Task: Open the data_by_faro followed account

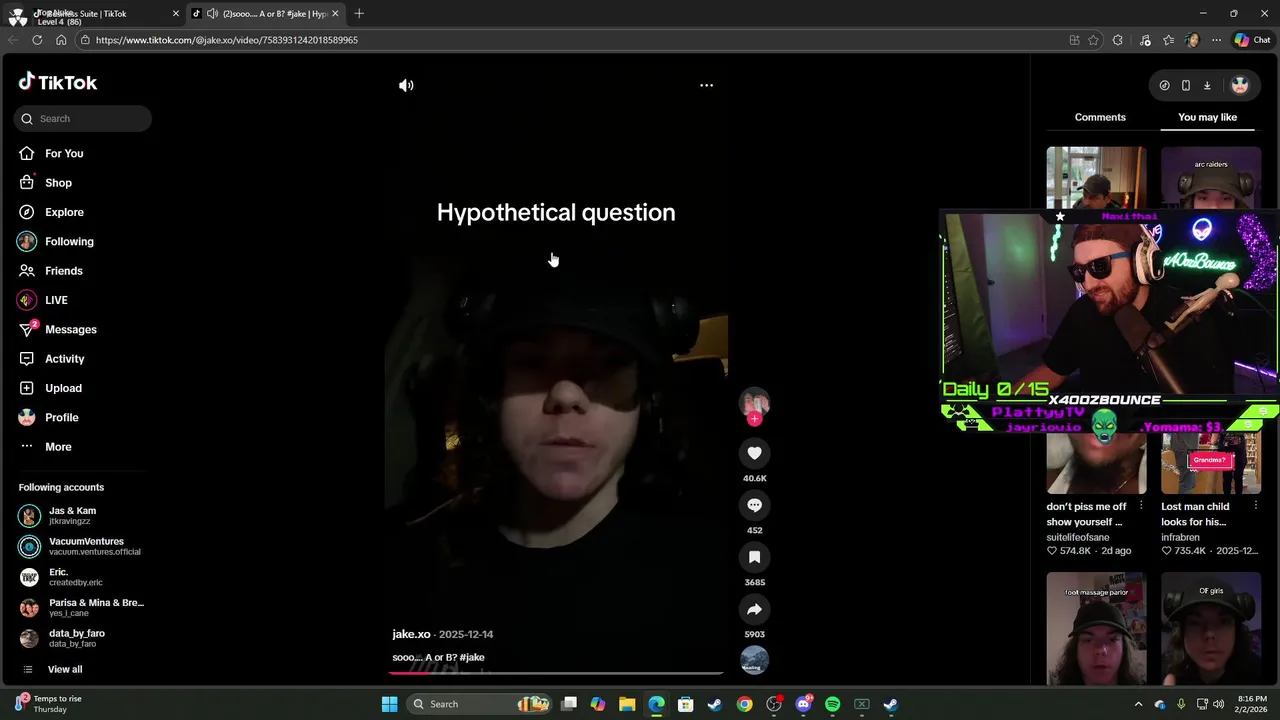Action: [82, 638]
